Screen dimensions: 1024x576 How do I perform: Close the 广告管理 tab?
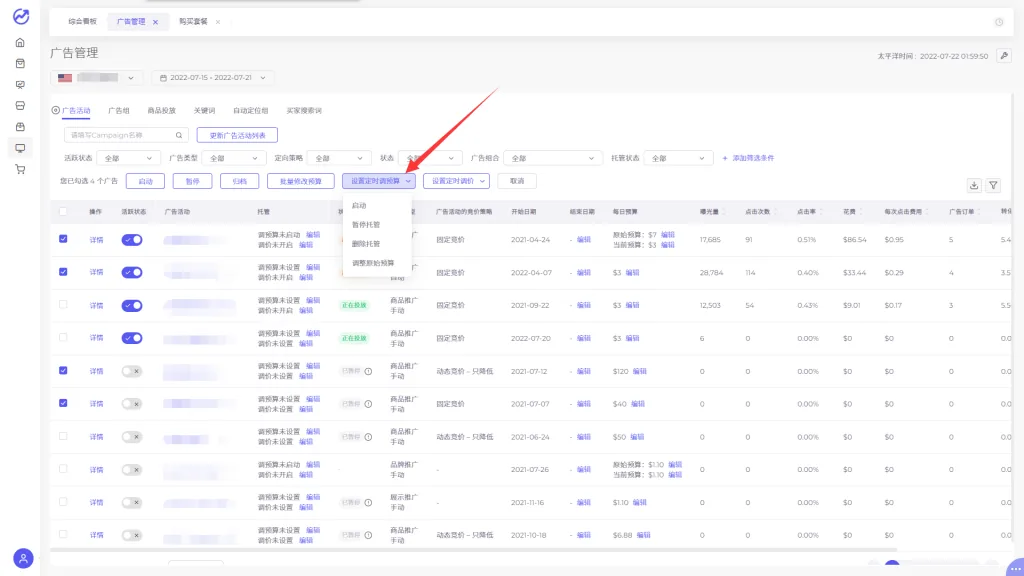(155, 22)
